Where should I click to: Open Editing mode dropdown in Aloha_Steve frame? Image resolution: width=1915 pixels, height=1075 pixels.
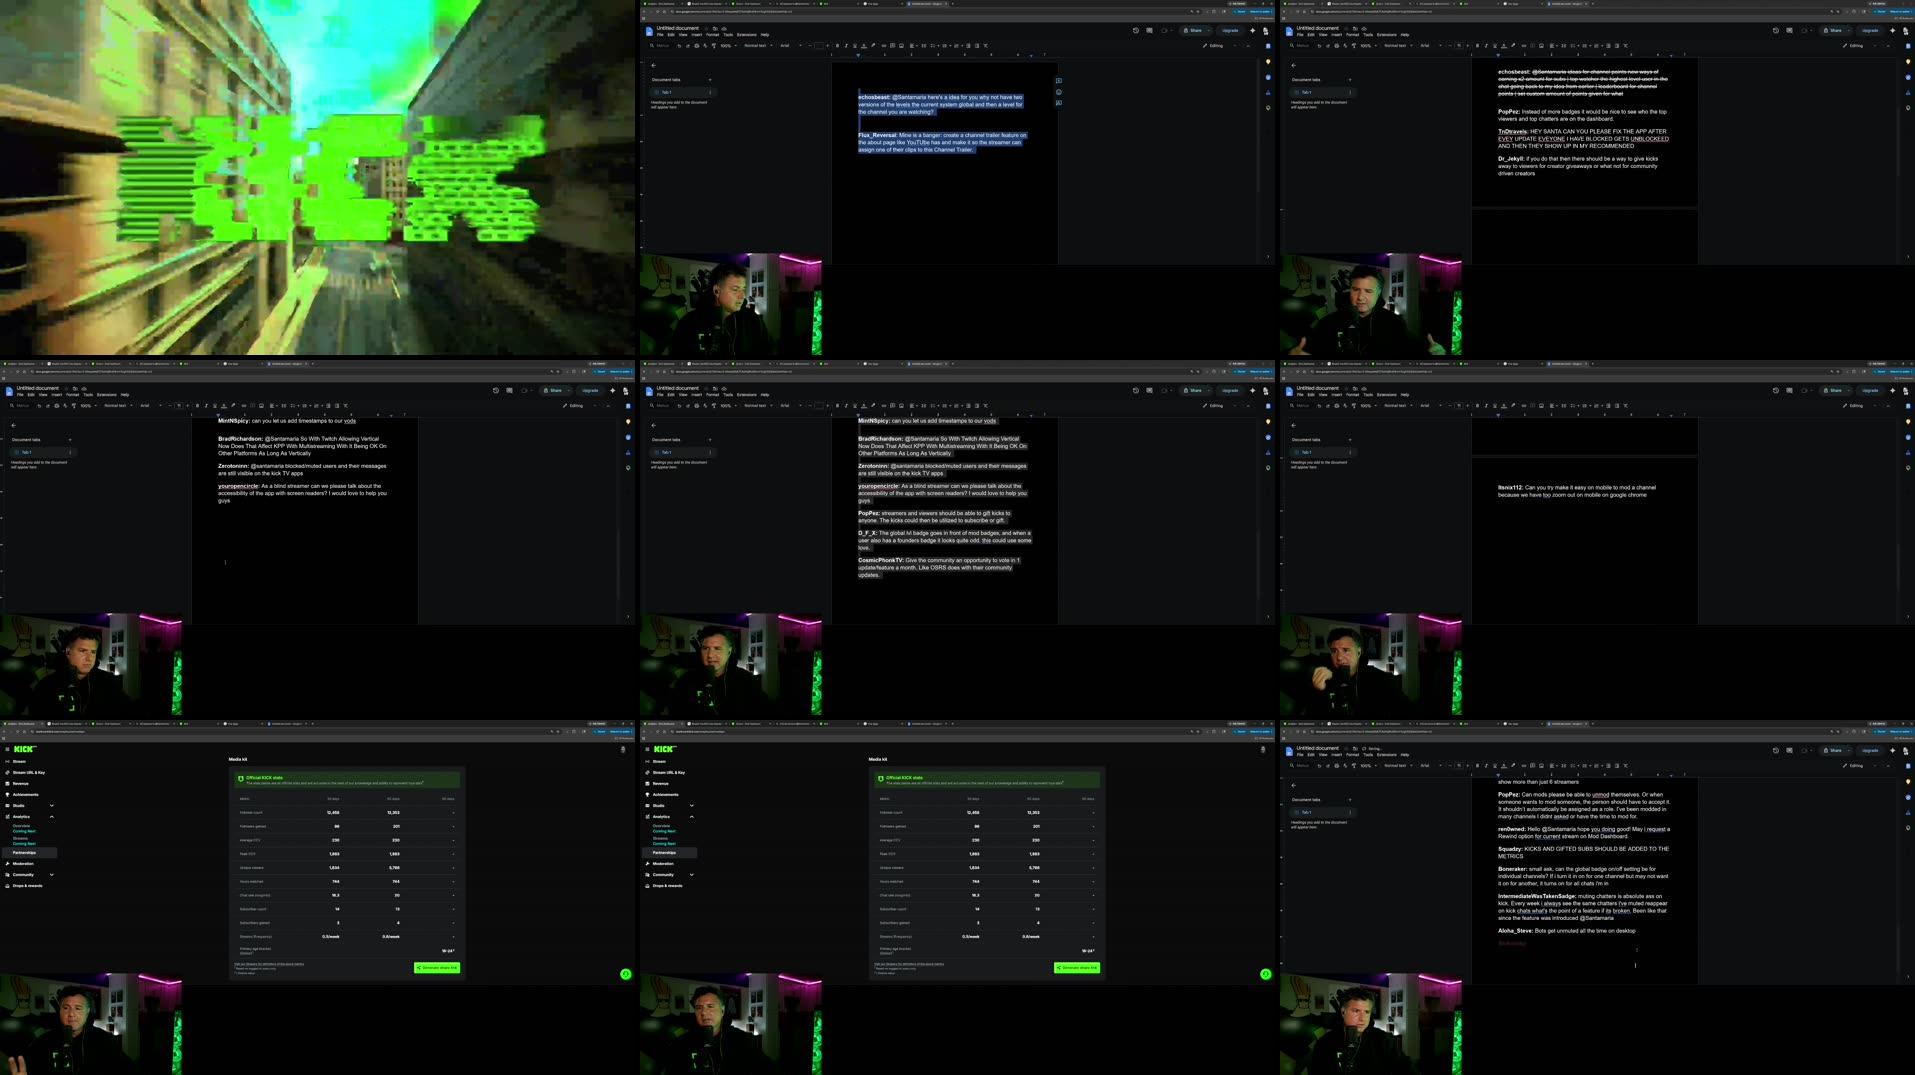(1858, 766)
